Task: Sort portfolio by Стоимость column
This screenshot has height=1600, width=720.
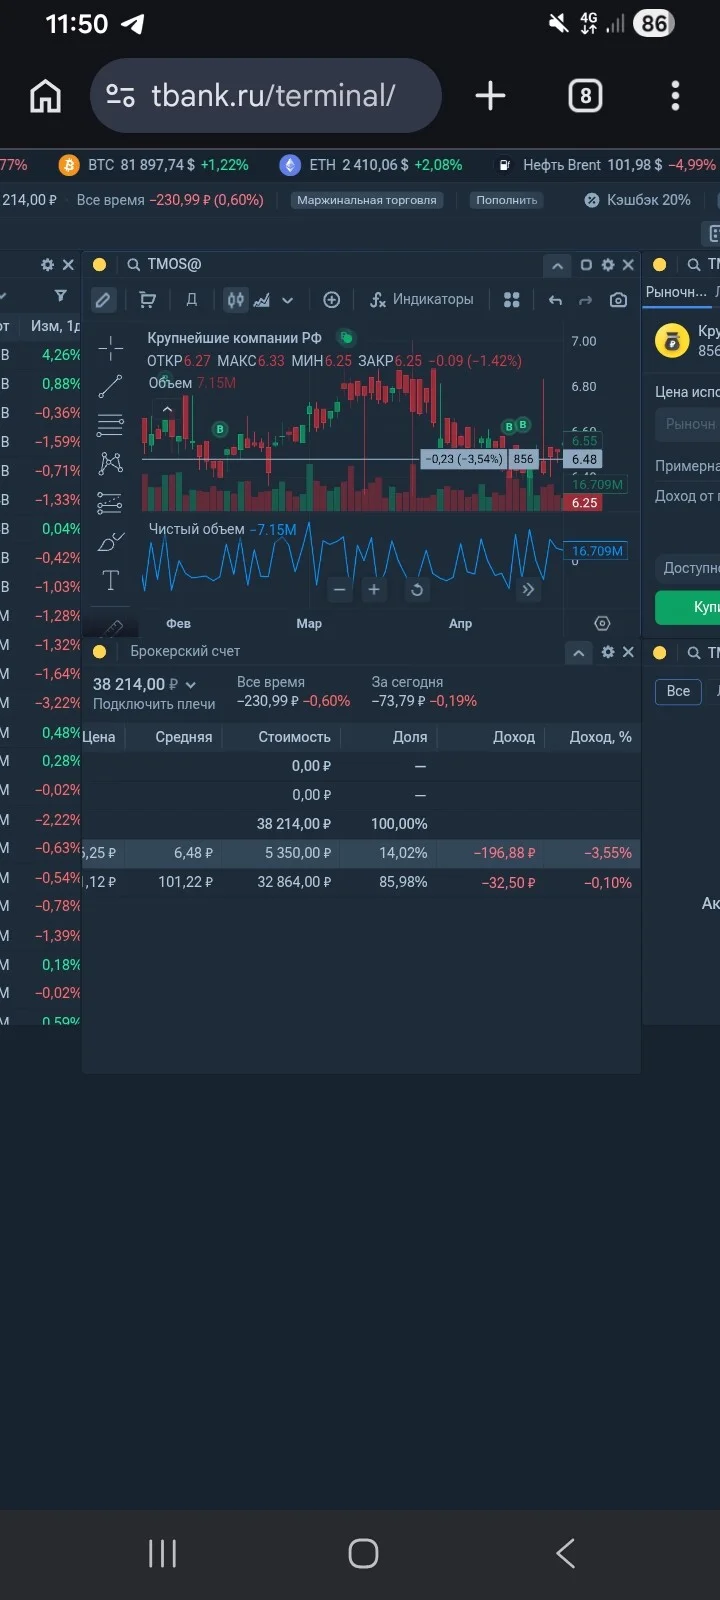Action: tap(294, 737)
